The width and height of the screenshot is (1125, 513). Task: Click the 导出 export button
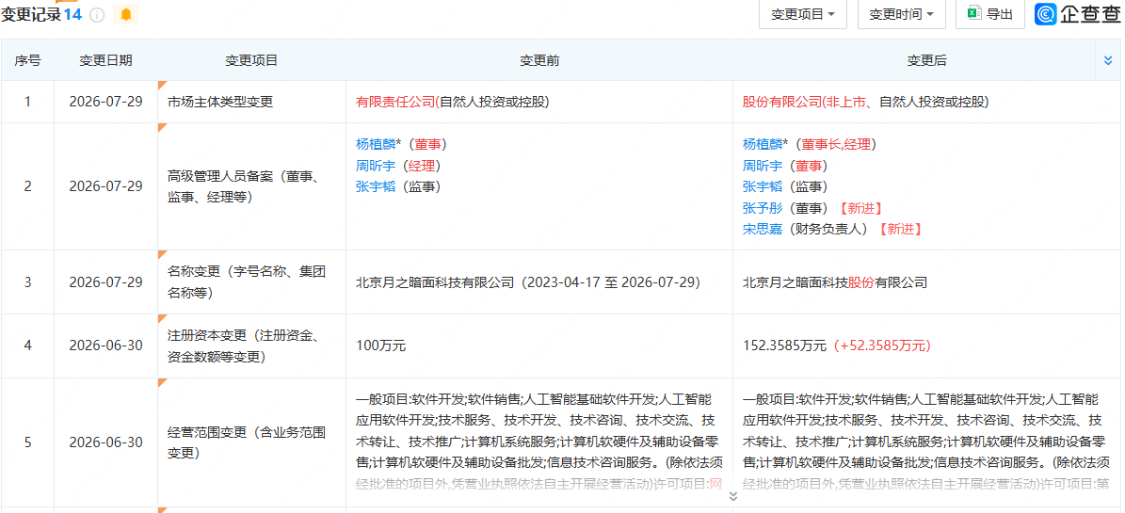pyautogui.click(x=989, y=14)
